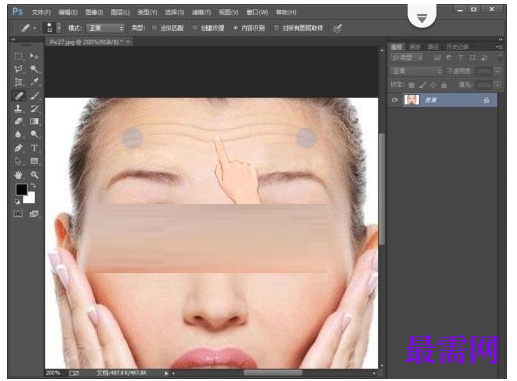Viewport: 517px width, 381px height.
Task: Select the Zoom tool in toolbox
Action: [x=34, y=175]
